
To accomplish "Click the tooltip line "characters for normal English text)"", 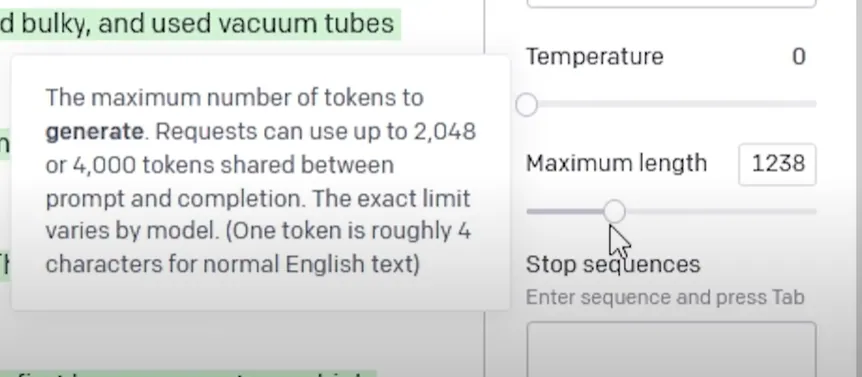I will click(233, 264).
